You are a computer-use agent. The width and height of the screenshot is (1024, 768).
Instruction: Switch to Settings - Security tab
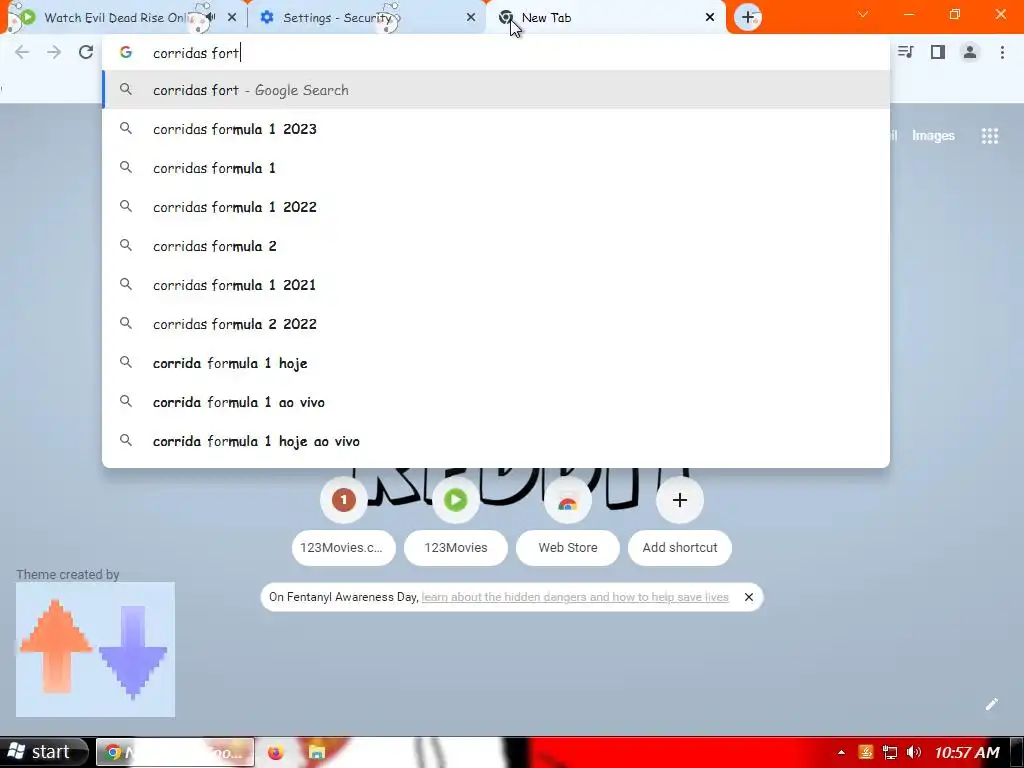pos(366,18)
